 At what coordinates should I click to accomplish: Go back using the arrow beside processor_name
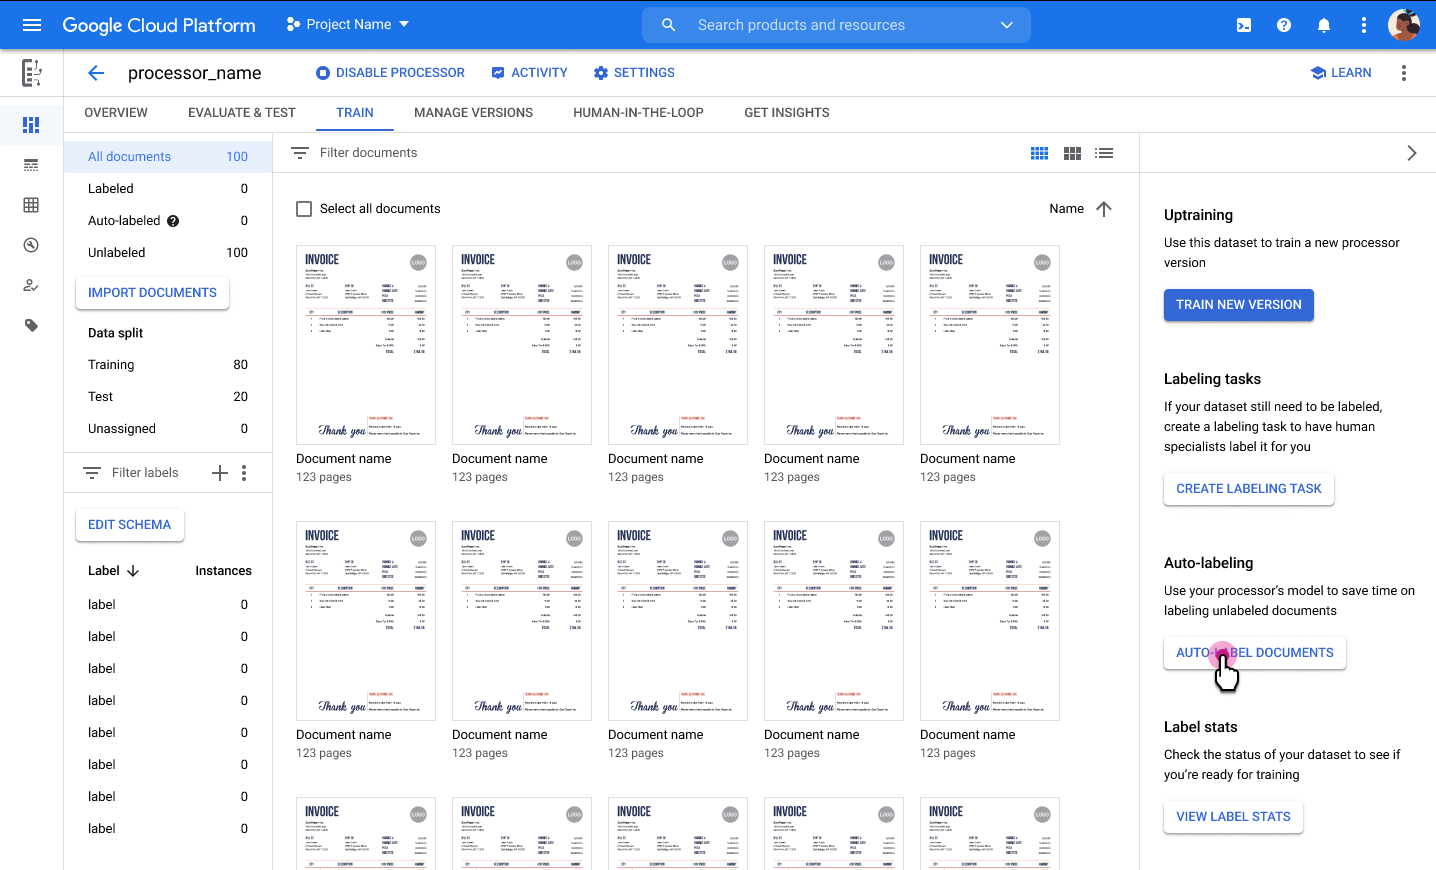click(x=96, y=73)
